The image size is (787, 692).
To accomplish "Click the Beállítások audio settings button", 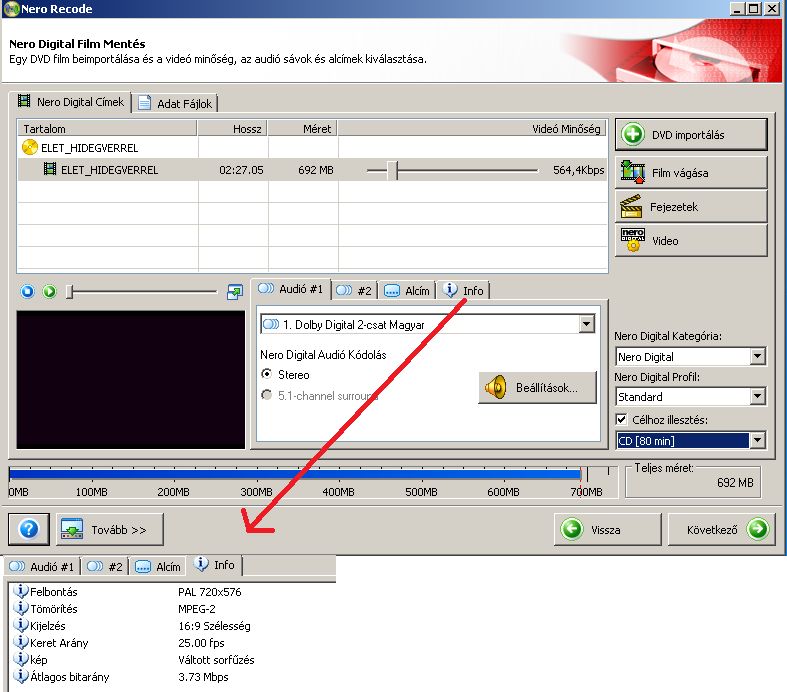I will click(x=538, y=387).
